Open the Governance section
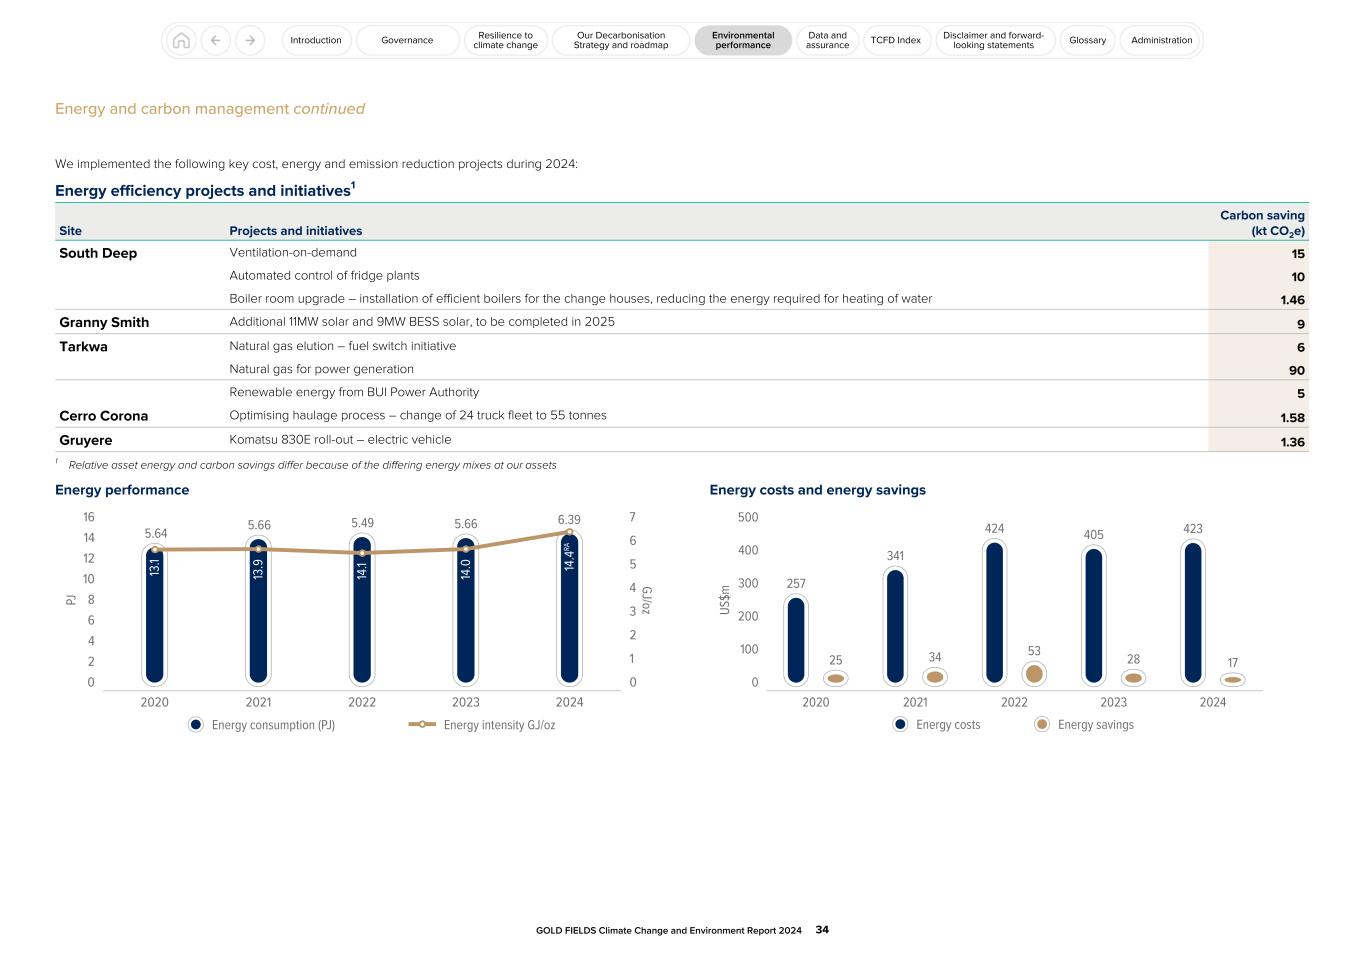 [x=407, y=40]
